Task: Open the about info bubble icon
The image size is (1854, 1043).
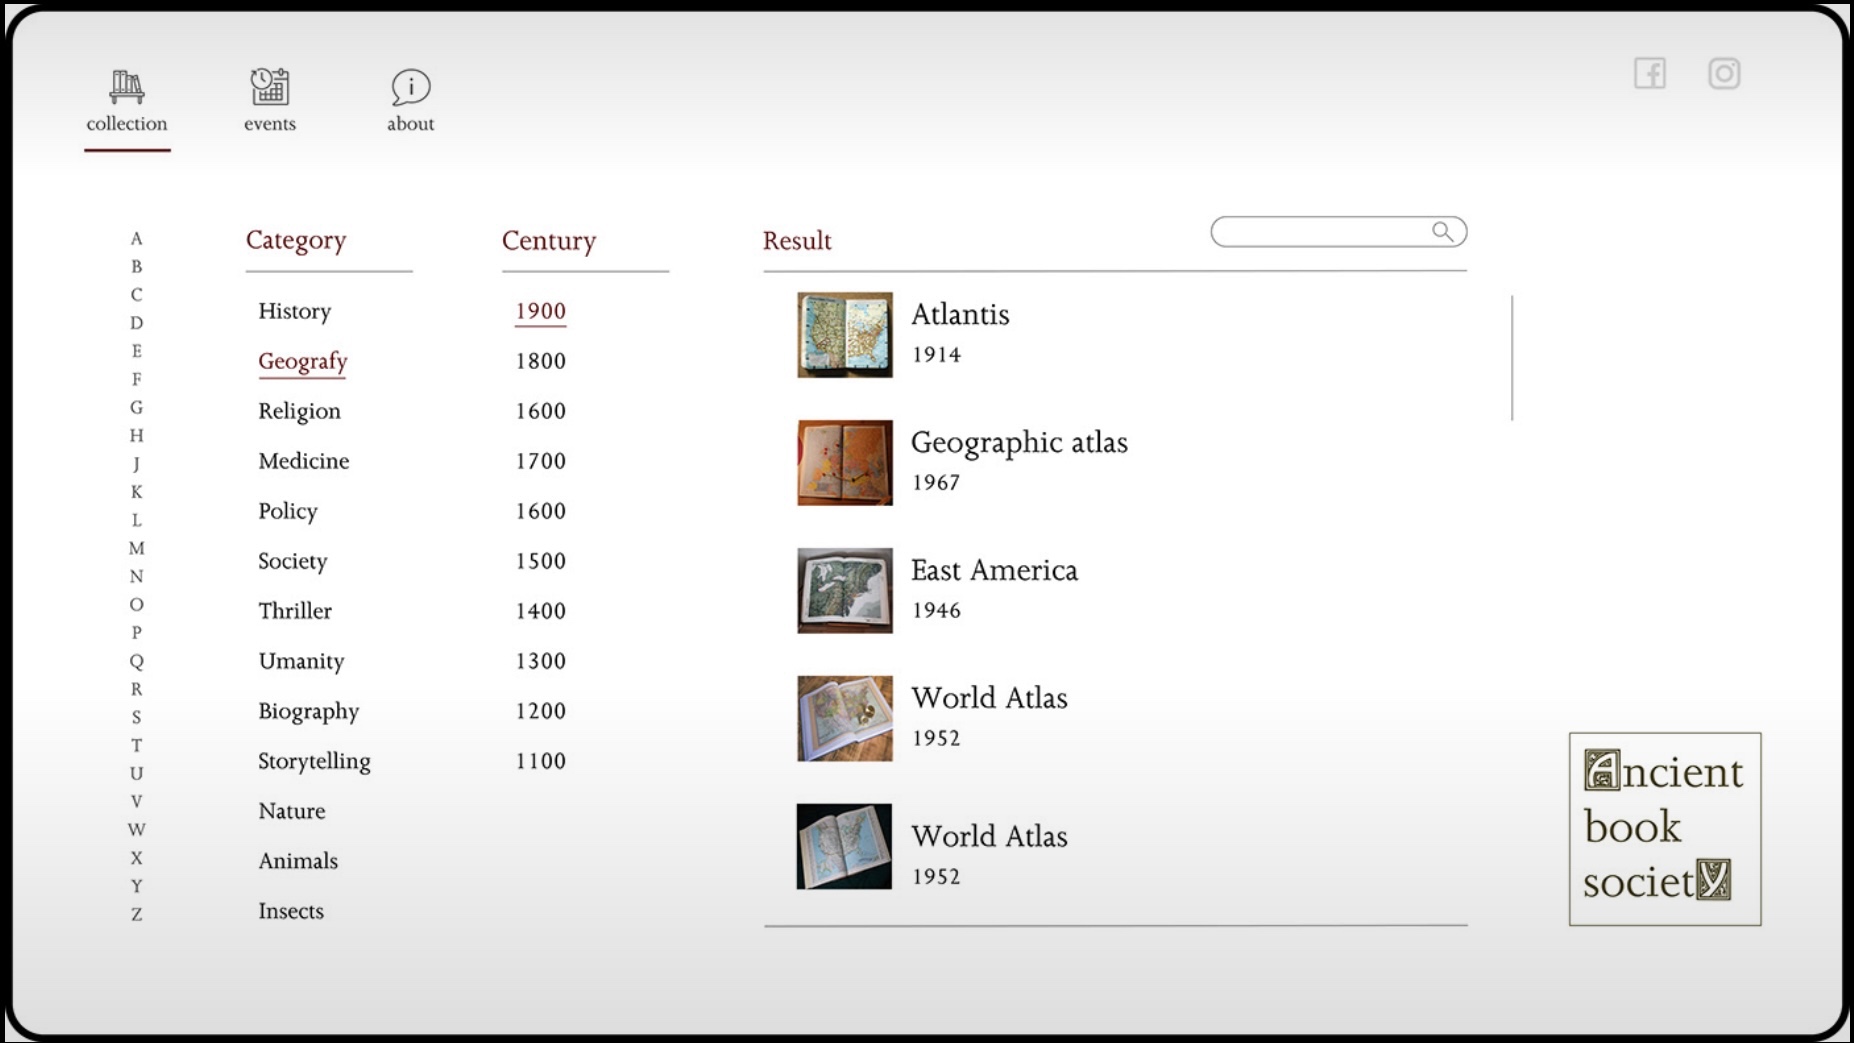Action: point(410,87)
